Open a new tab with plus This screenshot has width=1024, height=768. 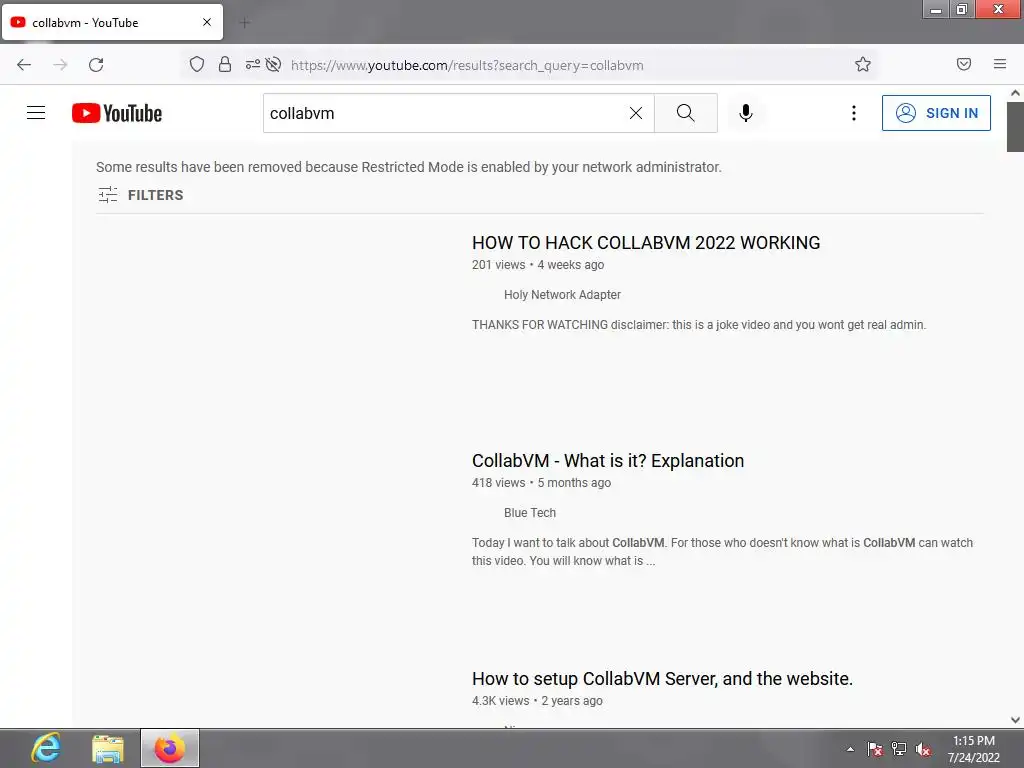[x=245, y=23]
